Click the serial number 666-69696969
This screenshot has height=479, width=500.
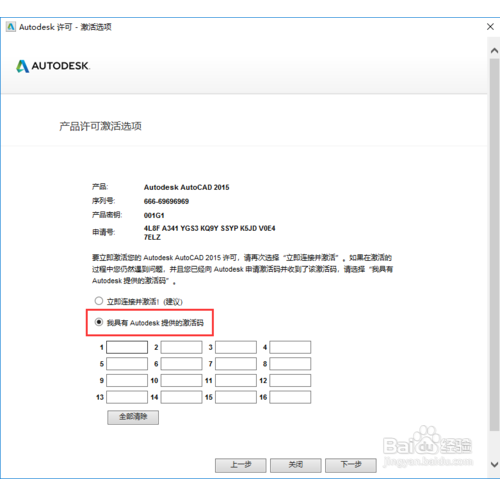click(166, 201)
